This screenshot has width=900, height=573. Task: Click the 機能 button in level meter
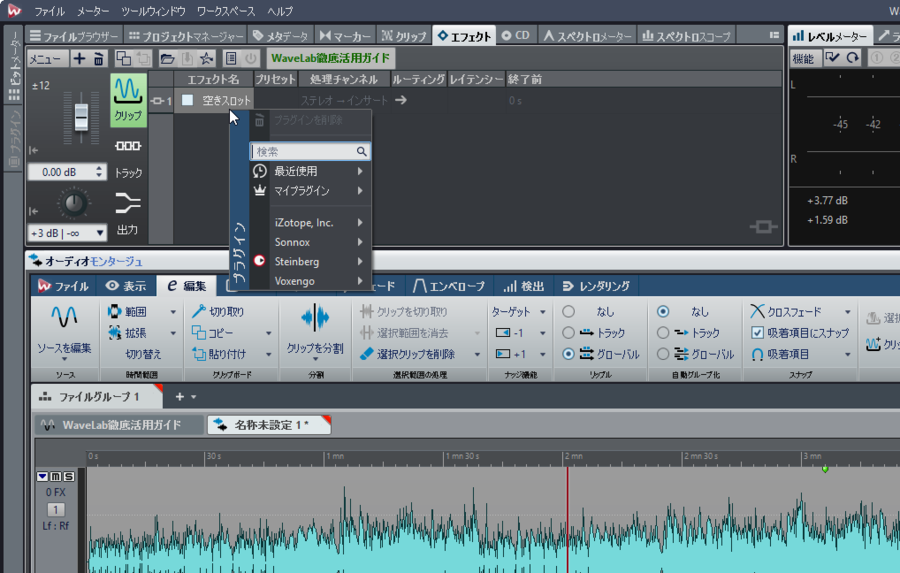pos(804,58)
